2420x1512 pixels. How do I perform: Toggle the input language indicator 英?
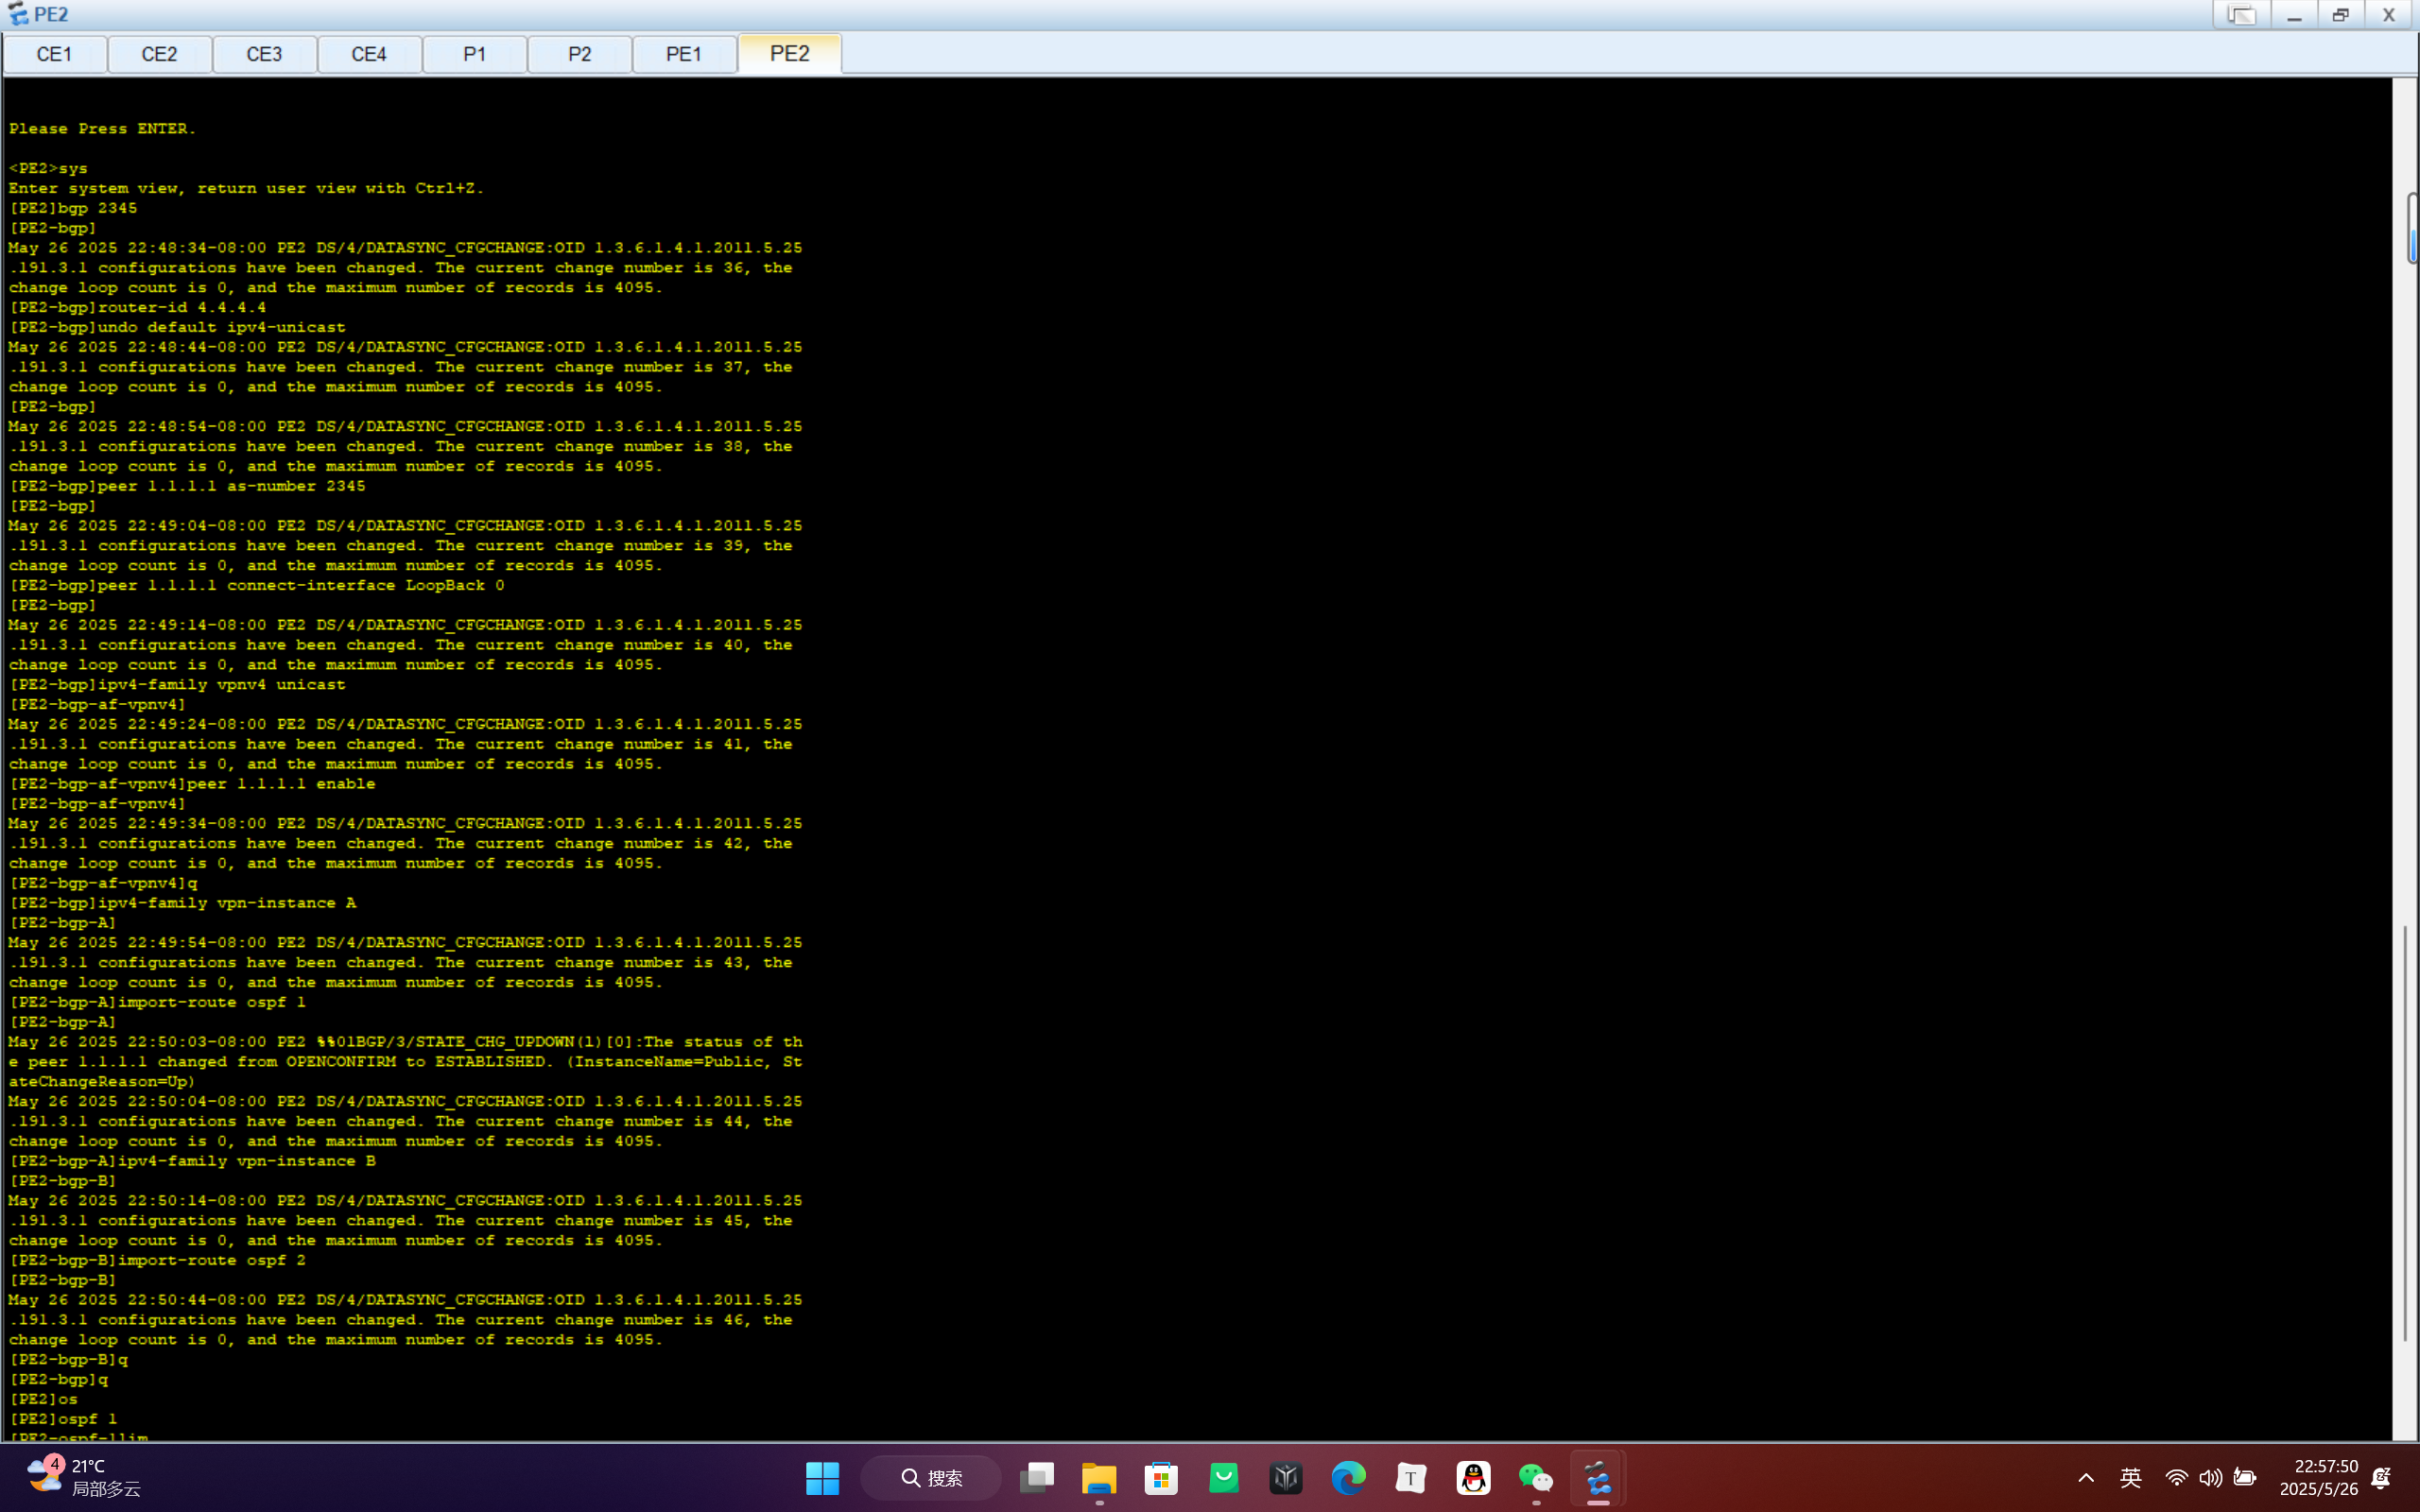(x=2130, y=1478)
